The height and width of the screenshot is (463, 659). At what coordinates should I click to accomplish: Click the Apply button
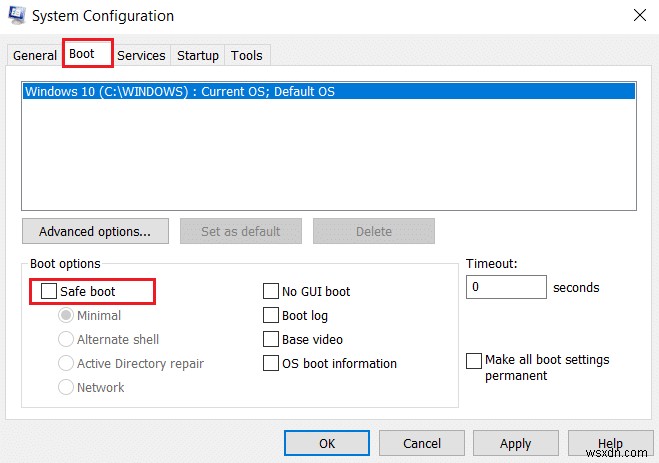(x=515, y=443)
